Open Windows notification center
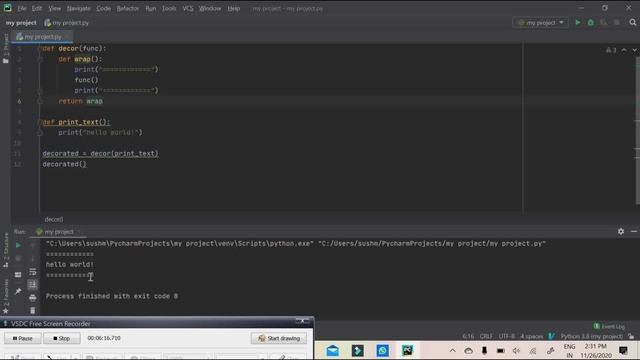The width and height of the screenshot is (640, 360). point(623,351)
